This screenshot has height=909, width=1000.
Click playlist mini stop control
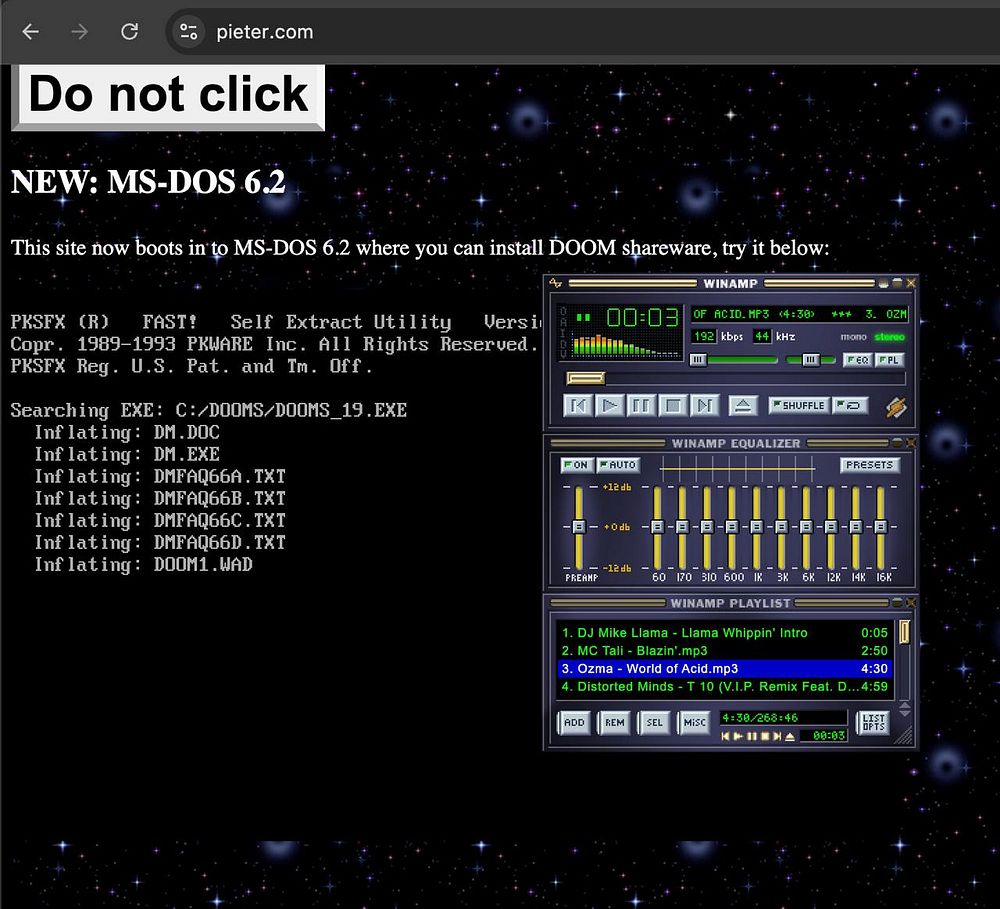pyautogui.click(x=765, y=736)
